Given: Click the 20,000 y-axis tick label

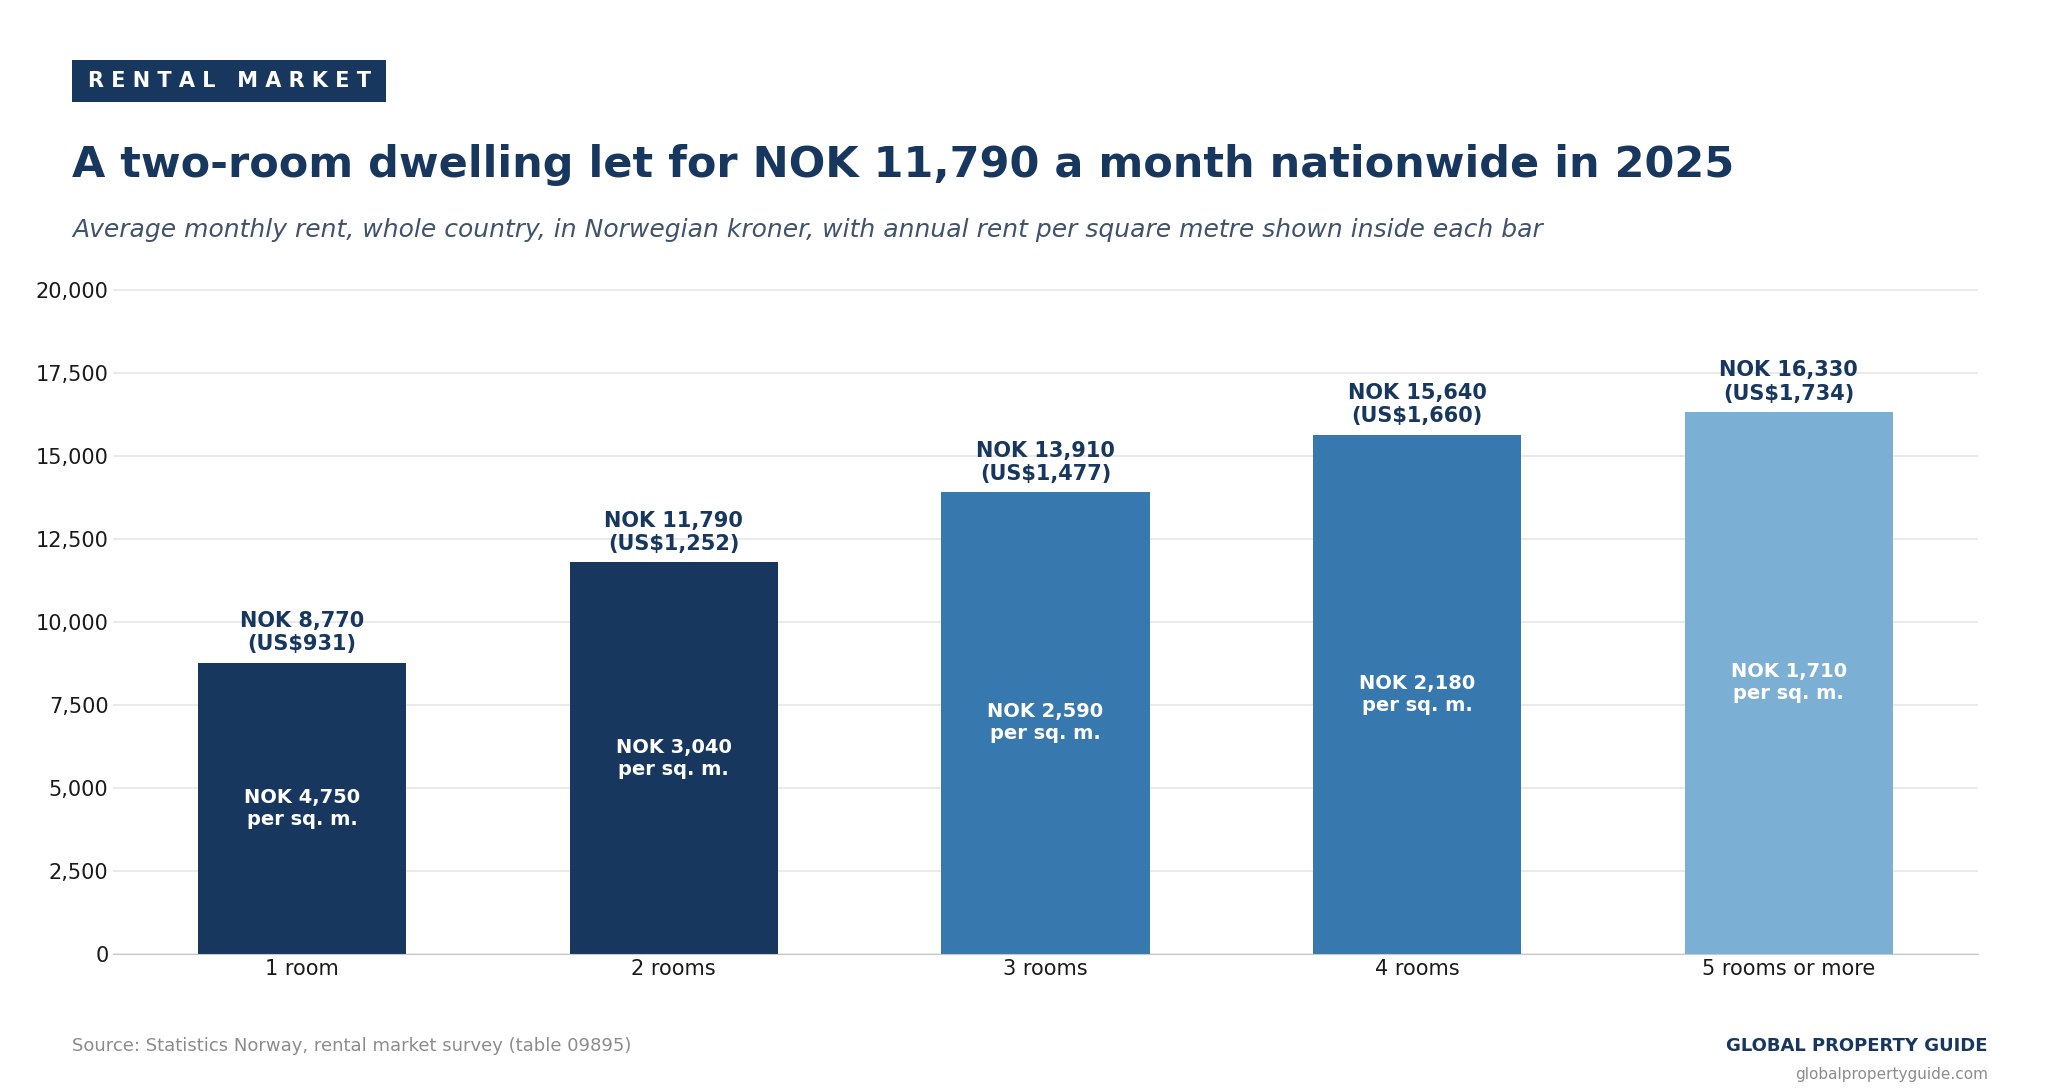Looking at the screenshot, I should click(72, 291).
